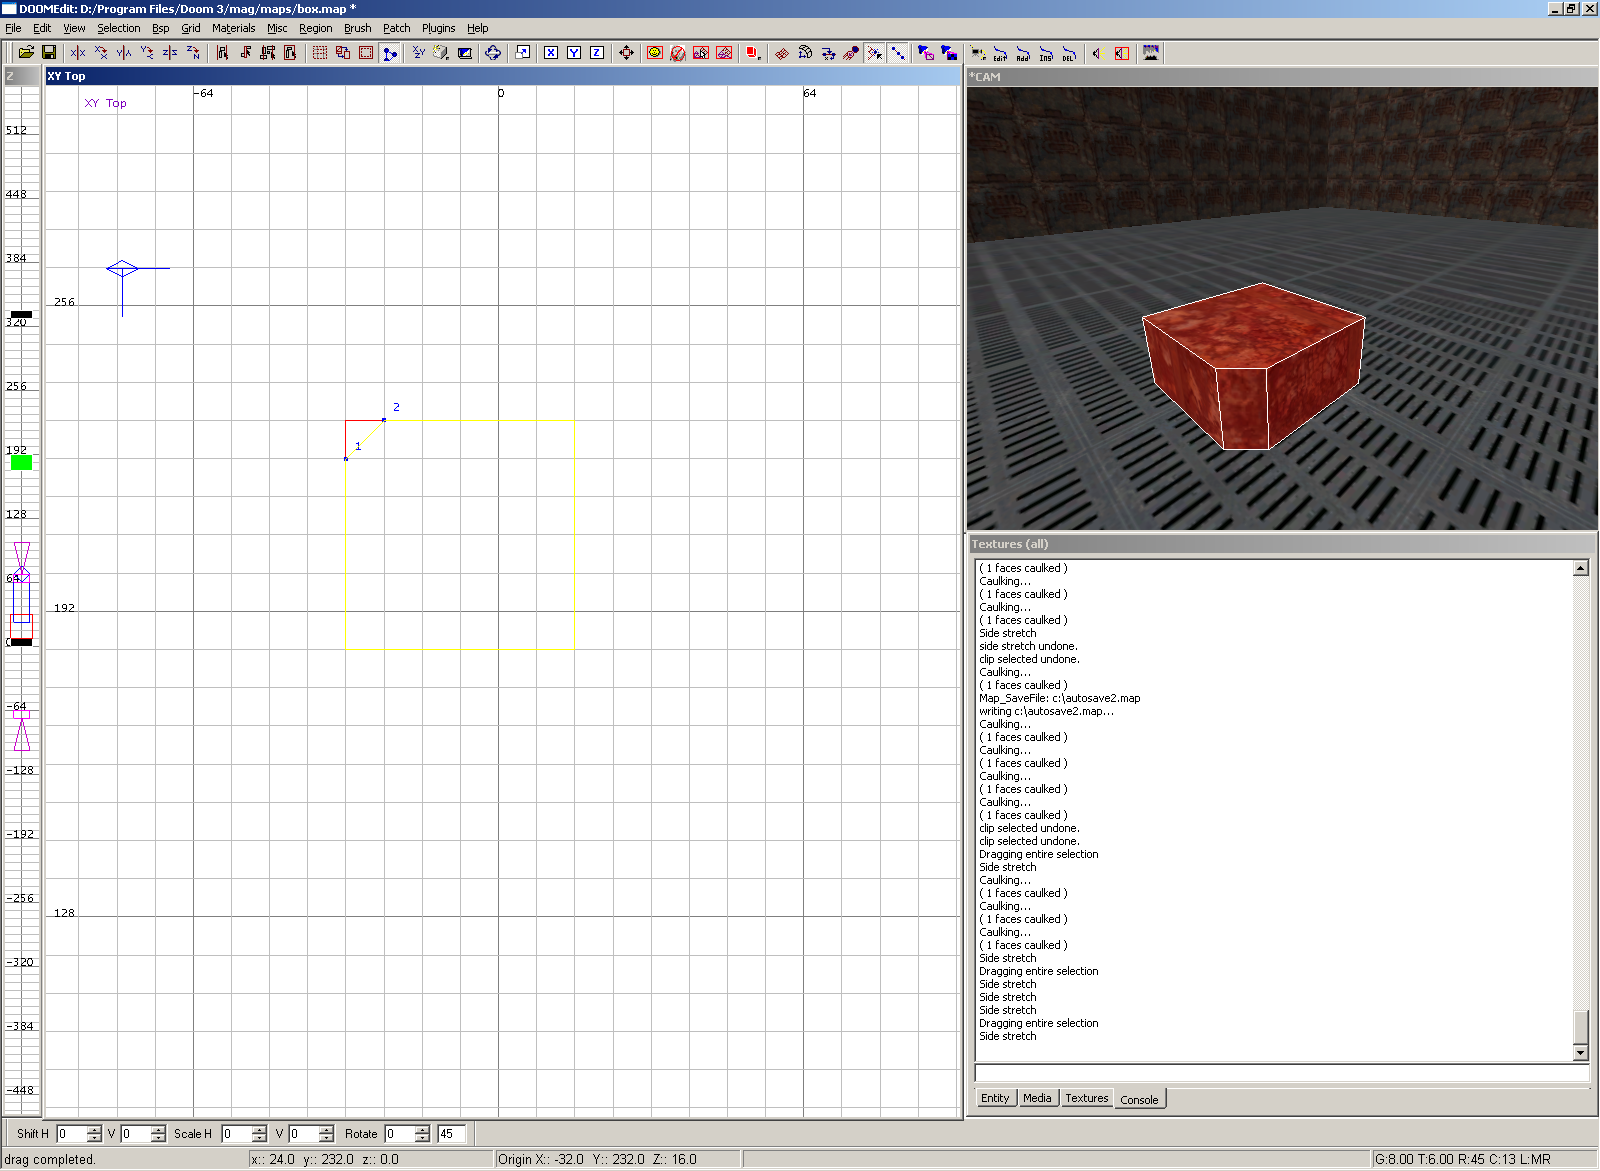The width and height of the screenshot is (1600, 1171).
Task: Increase the Shift H value with up arrow
Action: tap(94, 1129)
